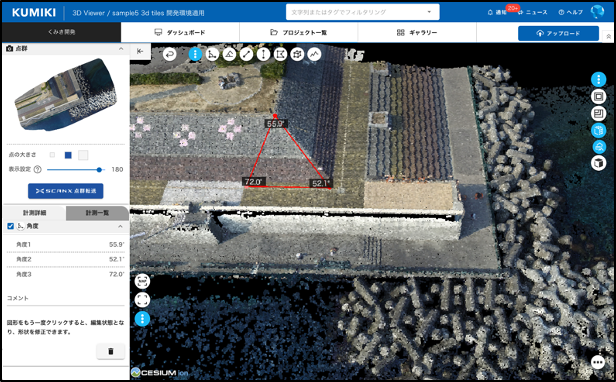Uncheck the 角度 measurement checkbox
The width and height of the screenshot is (616, 382).
tap(11, 226)
